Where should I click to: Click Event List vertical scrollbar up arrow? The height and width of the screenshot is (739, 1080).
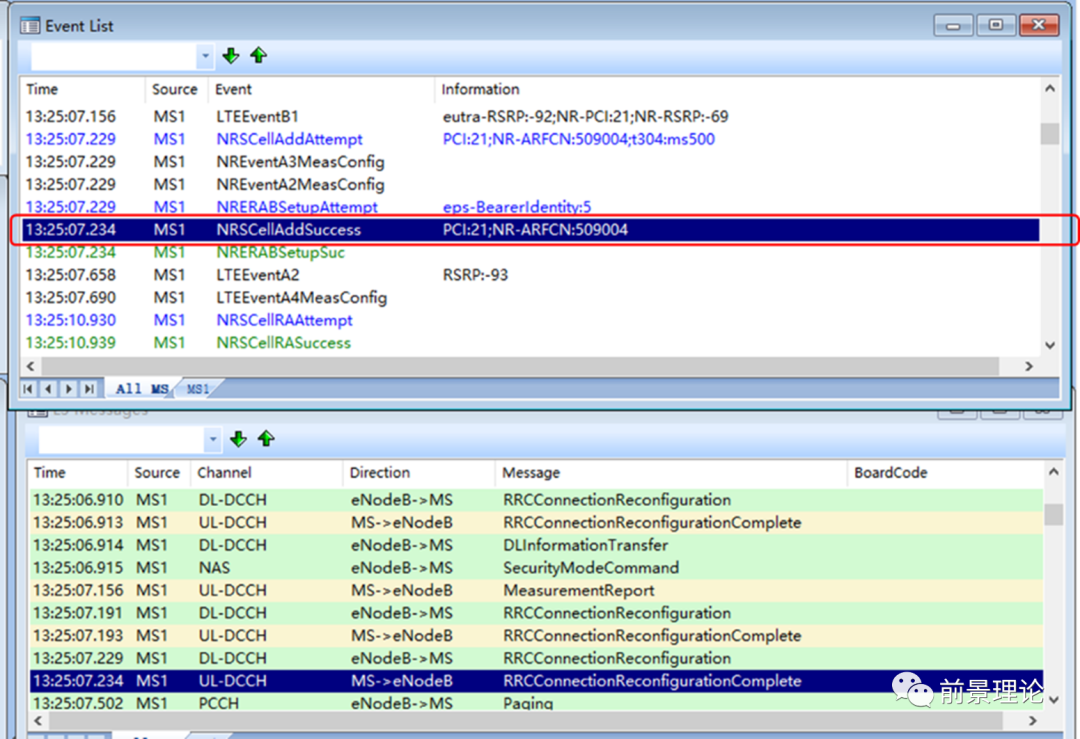[x=1050, y=89]
